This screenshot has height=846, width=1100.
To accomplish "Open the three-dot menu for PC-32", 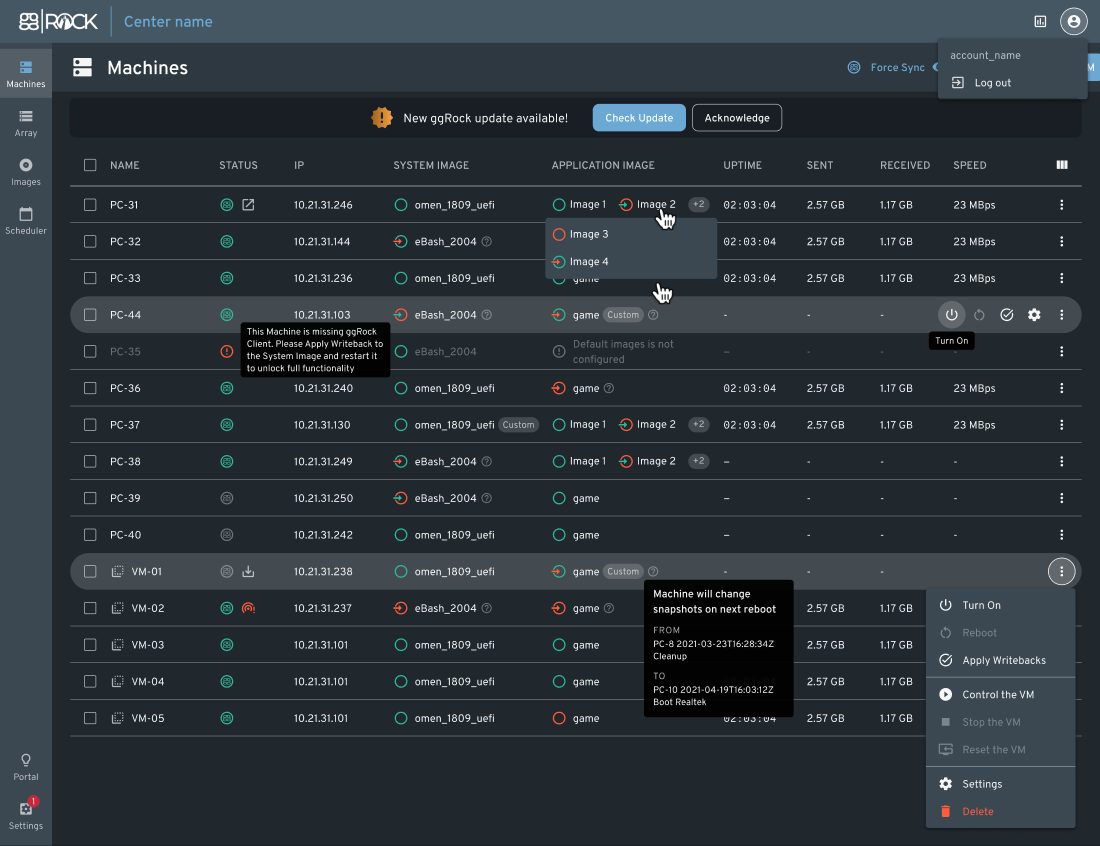I will 1061,241.
